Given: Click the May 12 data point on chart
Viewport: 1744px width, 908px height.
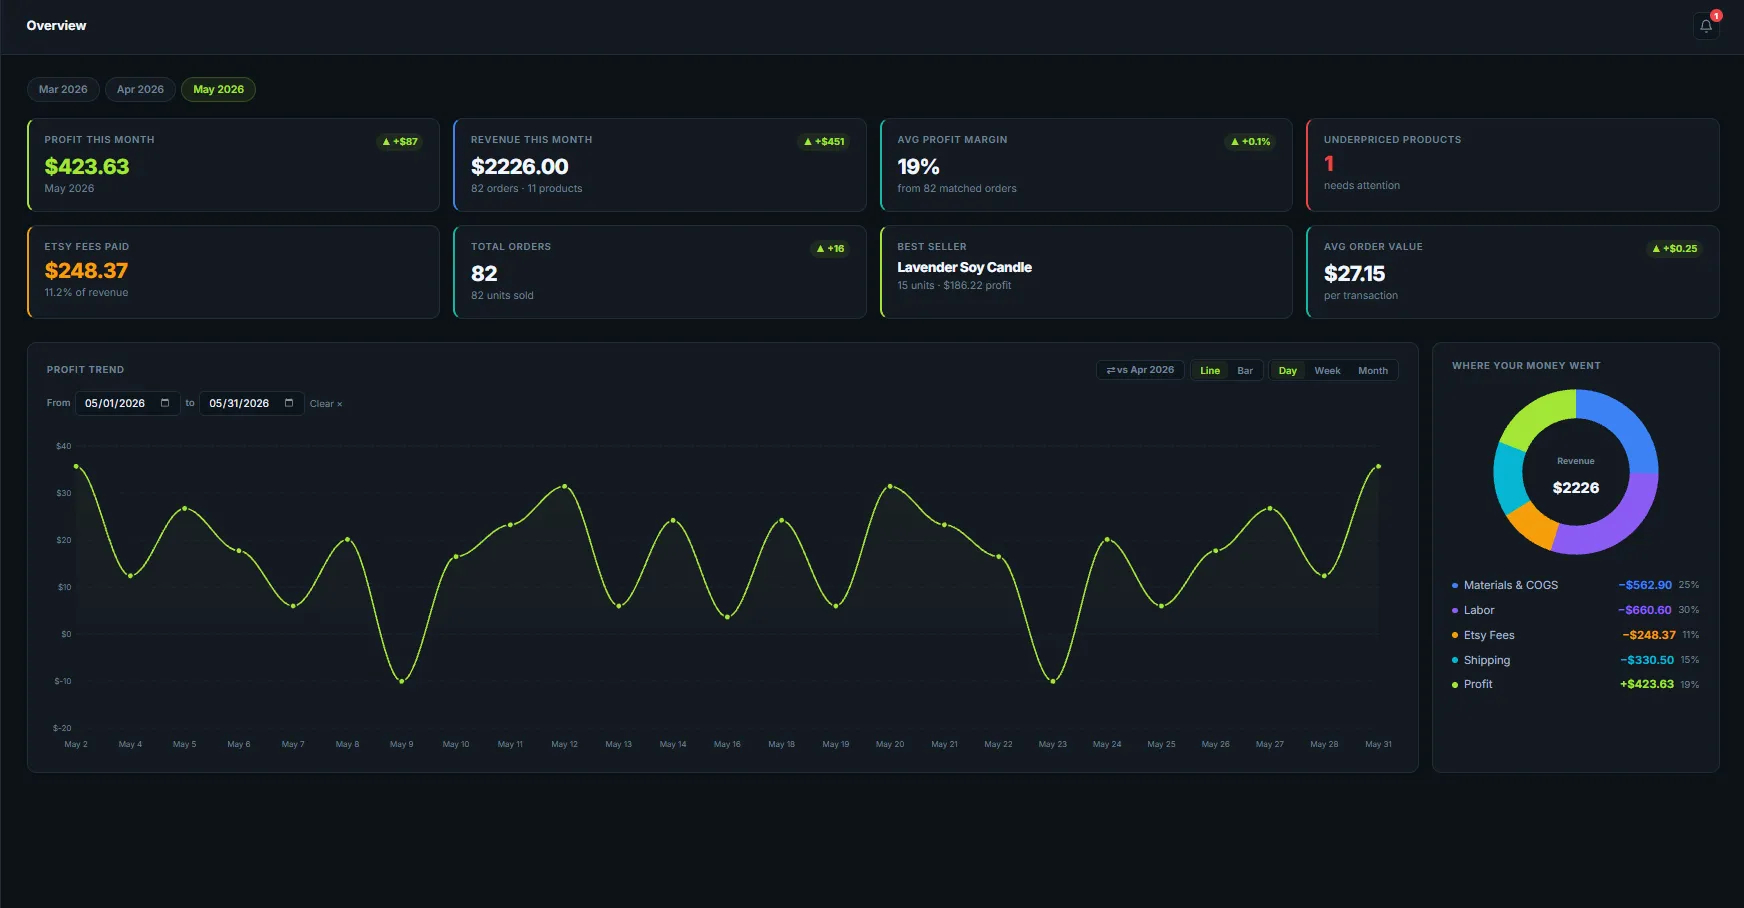Looking at the screenshot, I should (565, 486).
